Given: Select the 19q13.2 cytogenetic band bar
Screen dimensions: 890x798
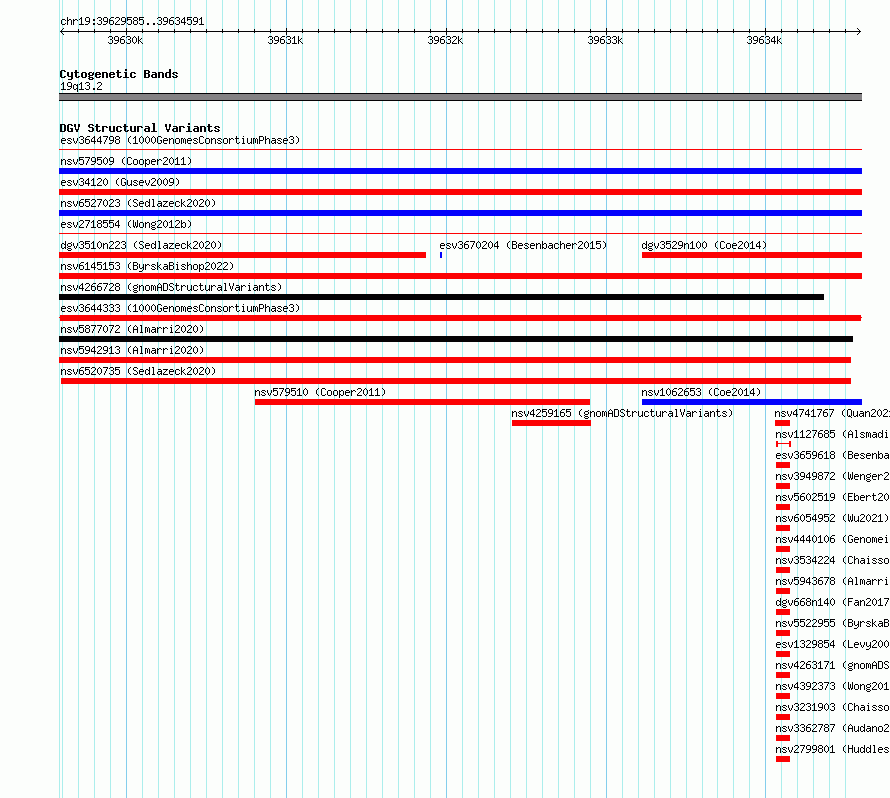Looking at the screenshot, I should 460,97.
